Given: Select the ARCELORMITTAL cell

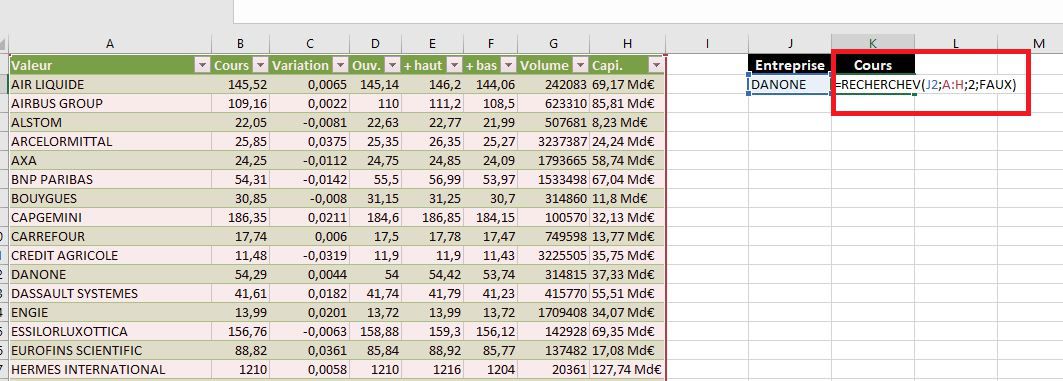Looking at the screenshot, I should (x=110, y=142).
